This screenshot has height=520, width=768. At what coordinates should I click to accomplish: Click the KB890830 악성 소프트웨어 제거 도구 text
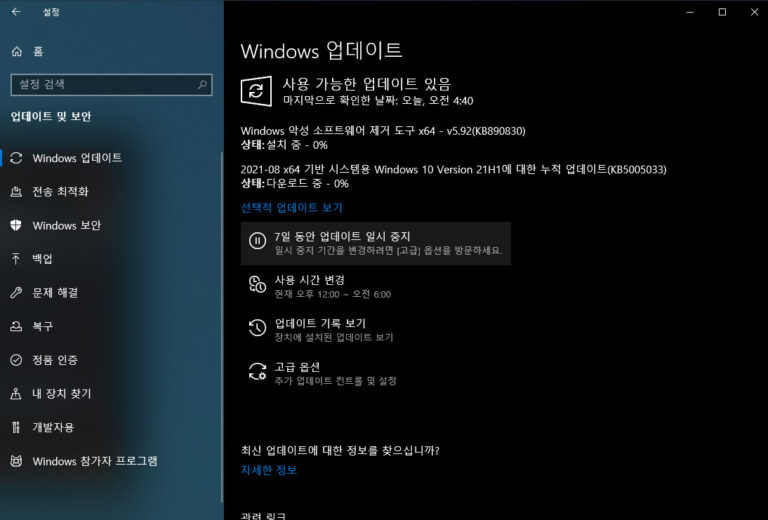coord(383,131)
